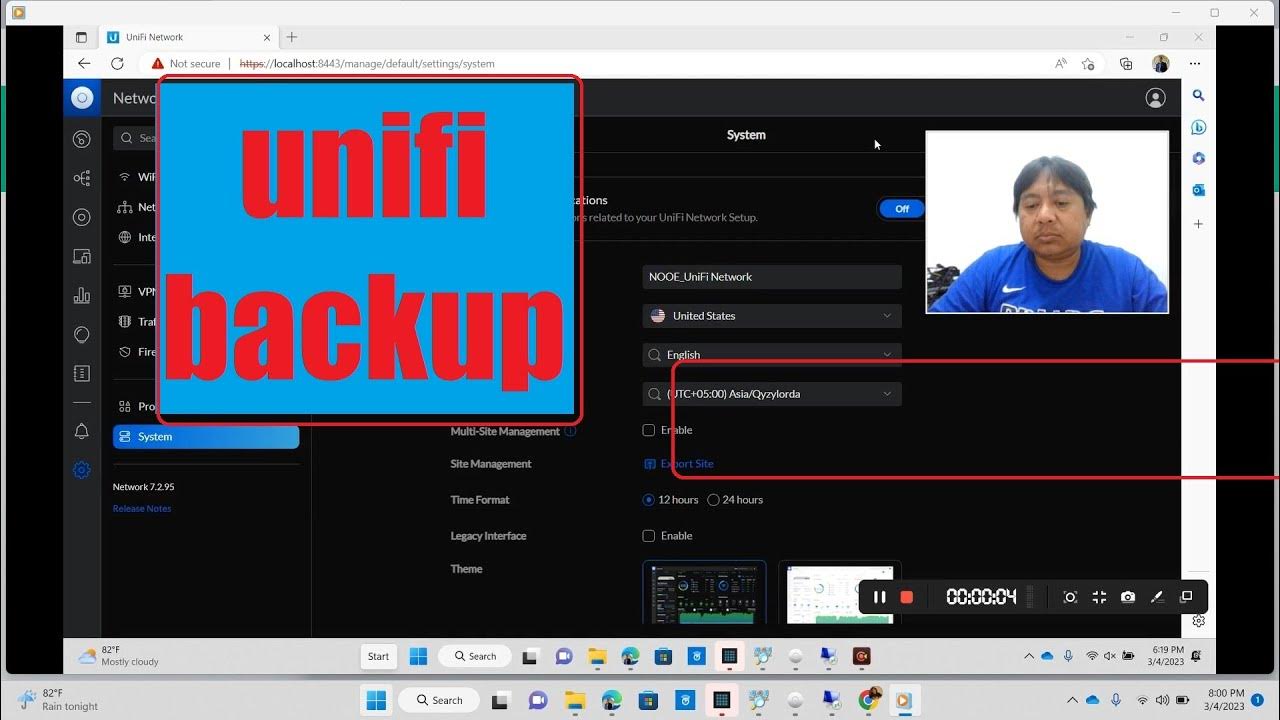Open the Release Notes link
1280x720 pixels.
click(142, 509)
